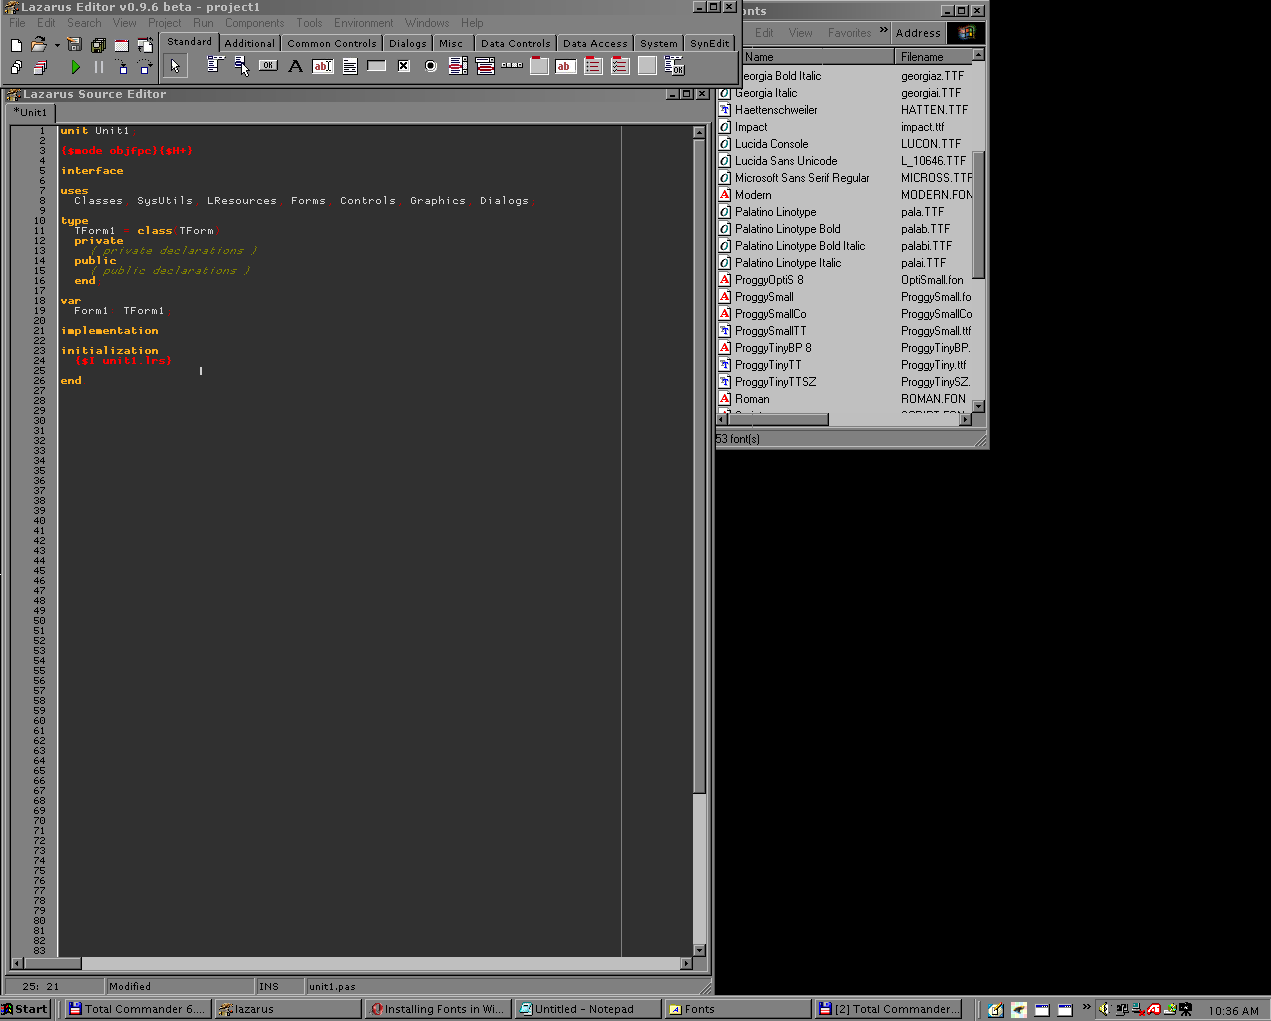Click the Step Into icon

tap(122, 67)
